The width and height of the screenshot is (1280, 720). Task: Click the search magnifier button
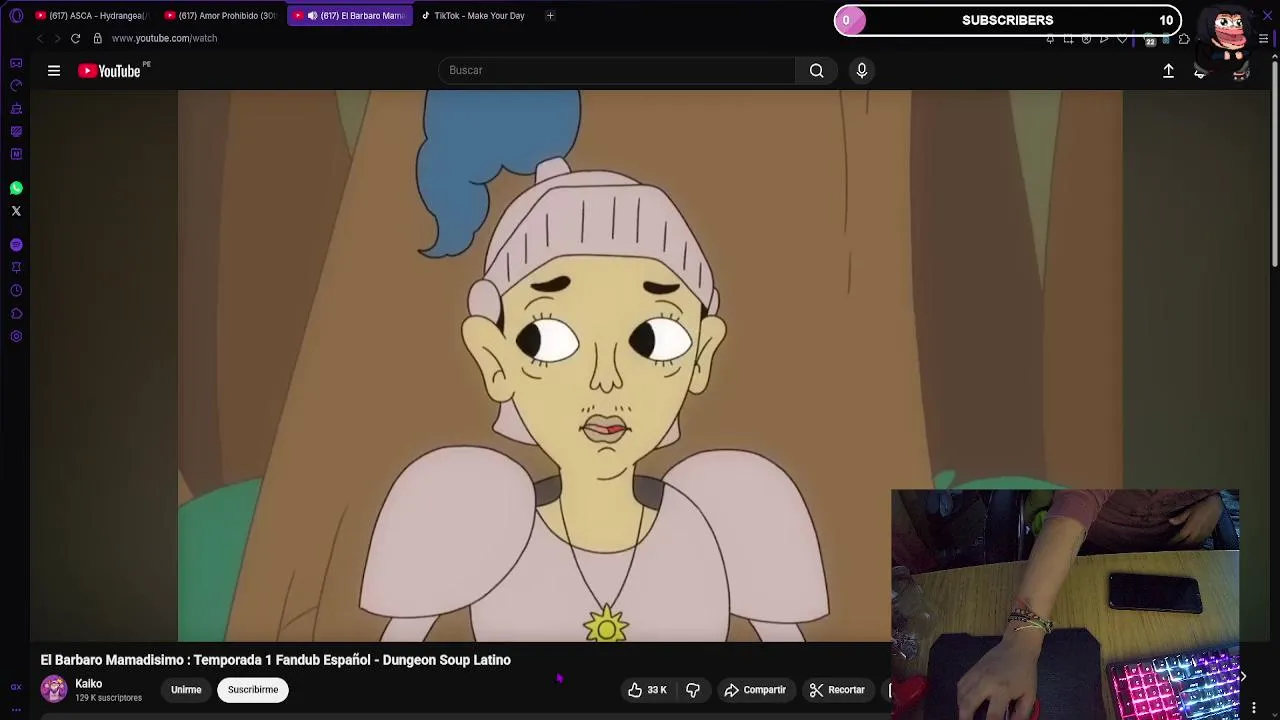click(817, 70)
